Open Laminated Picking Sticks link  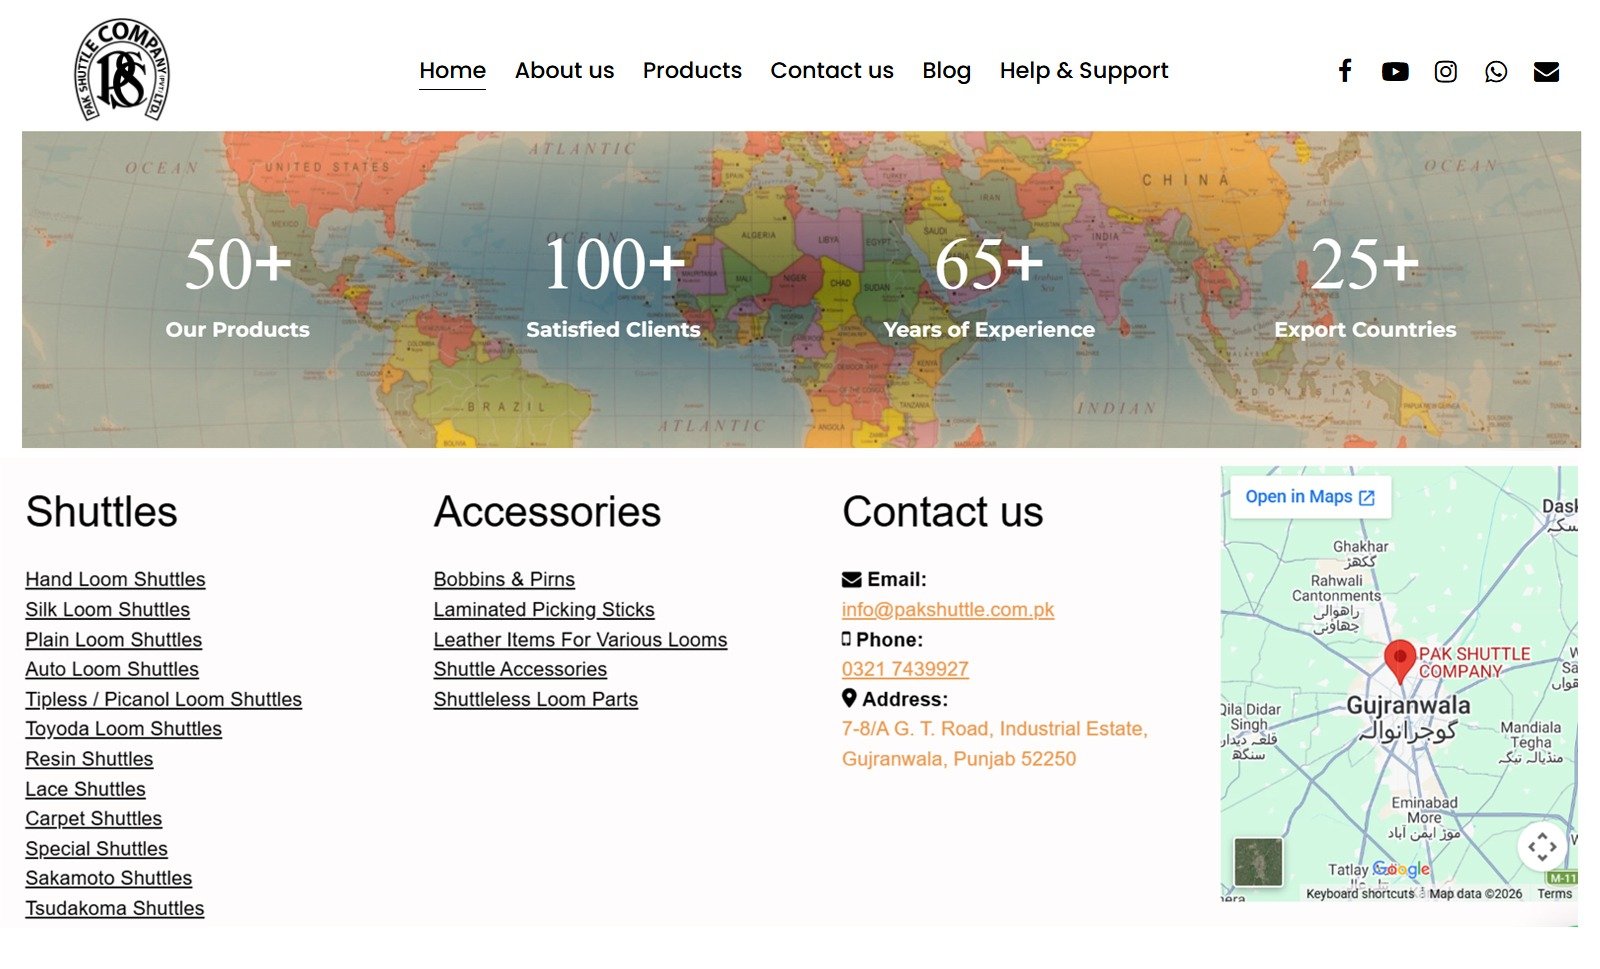tap(544, 610)
